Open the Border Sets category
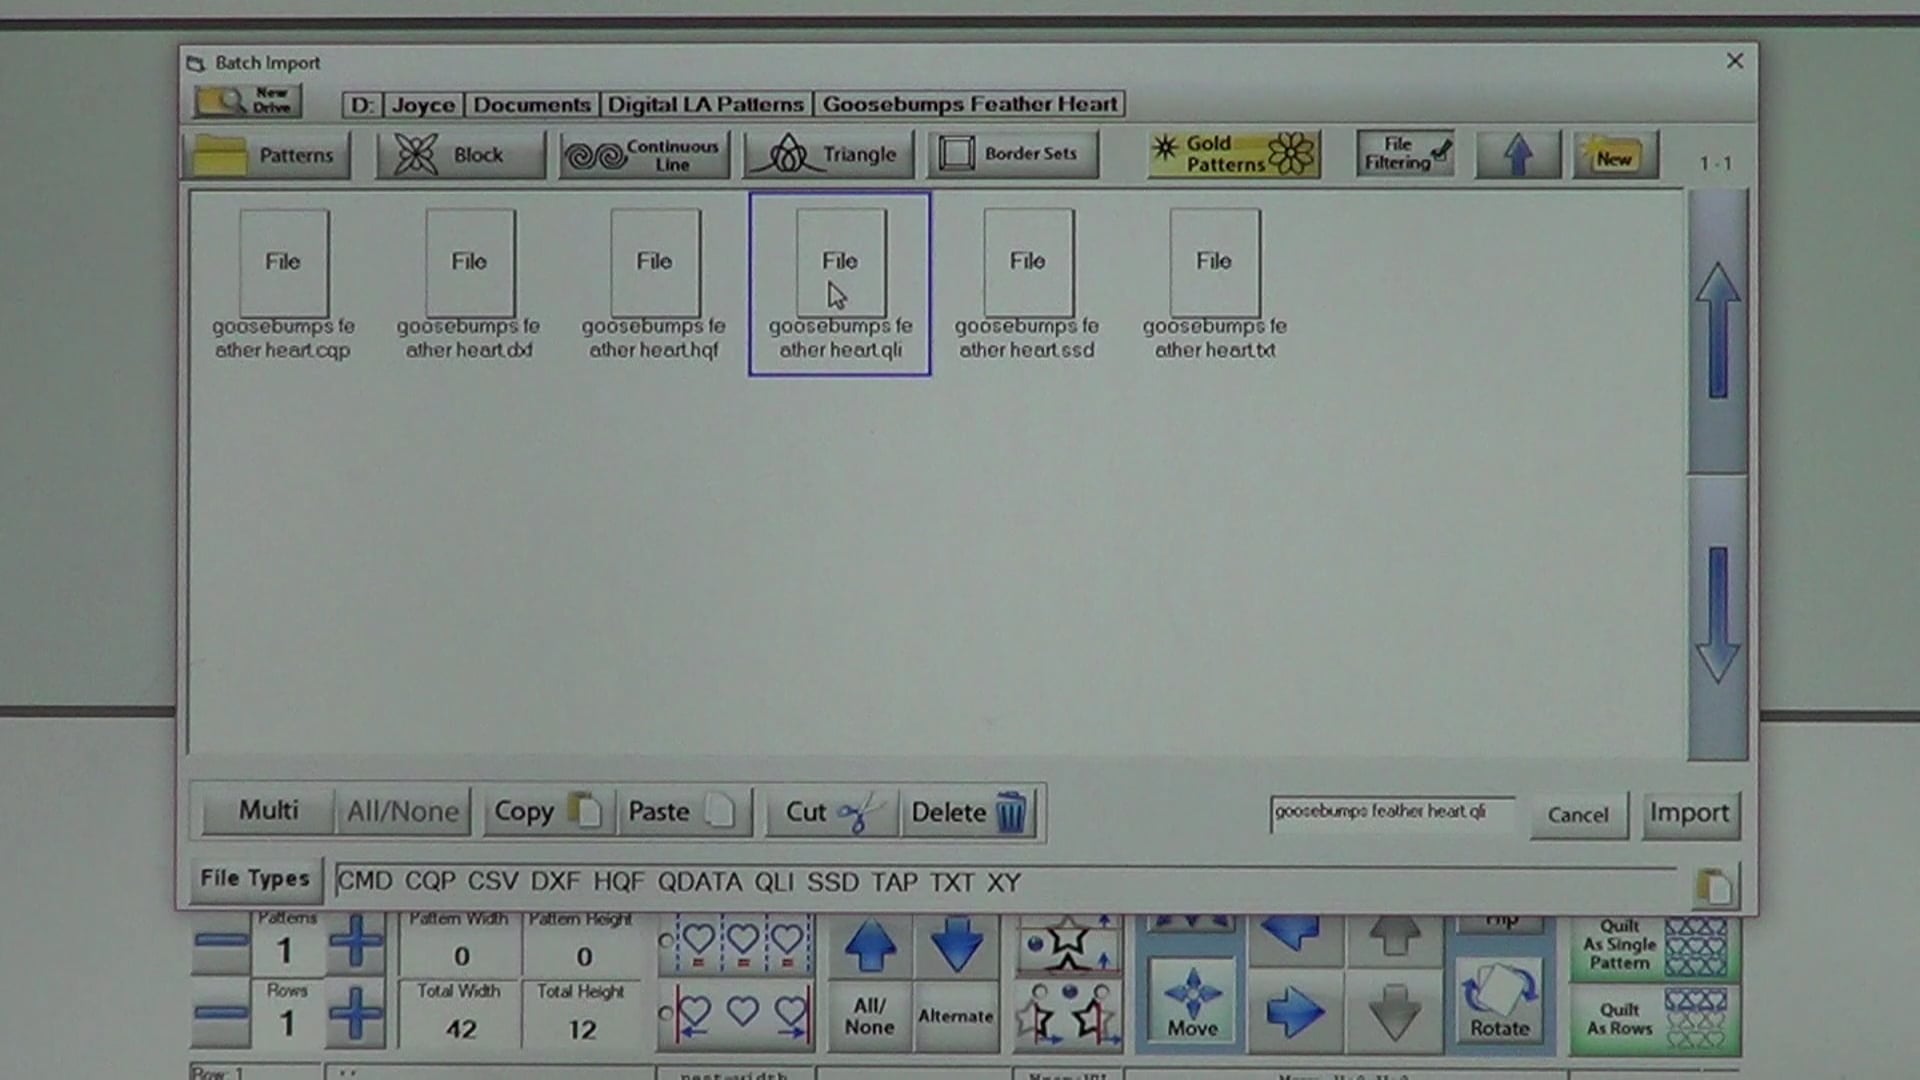This screenshot has height=1080, width=1920. [1011, 153]
